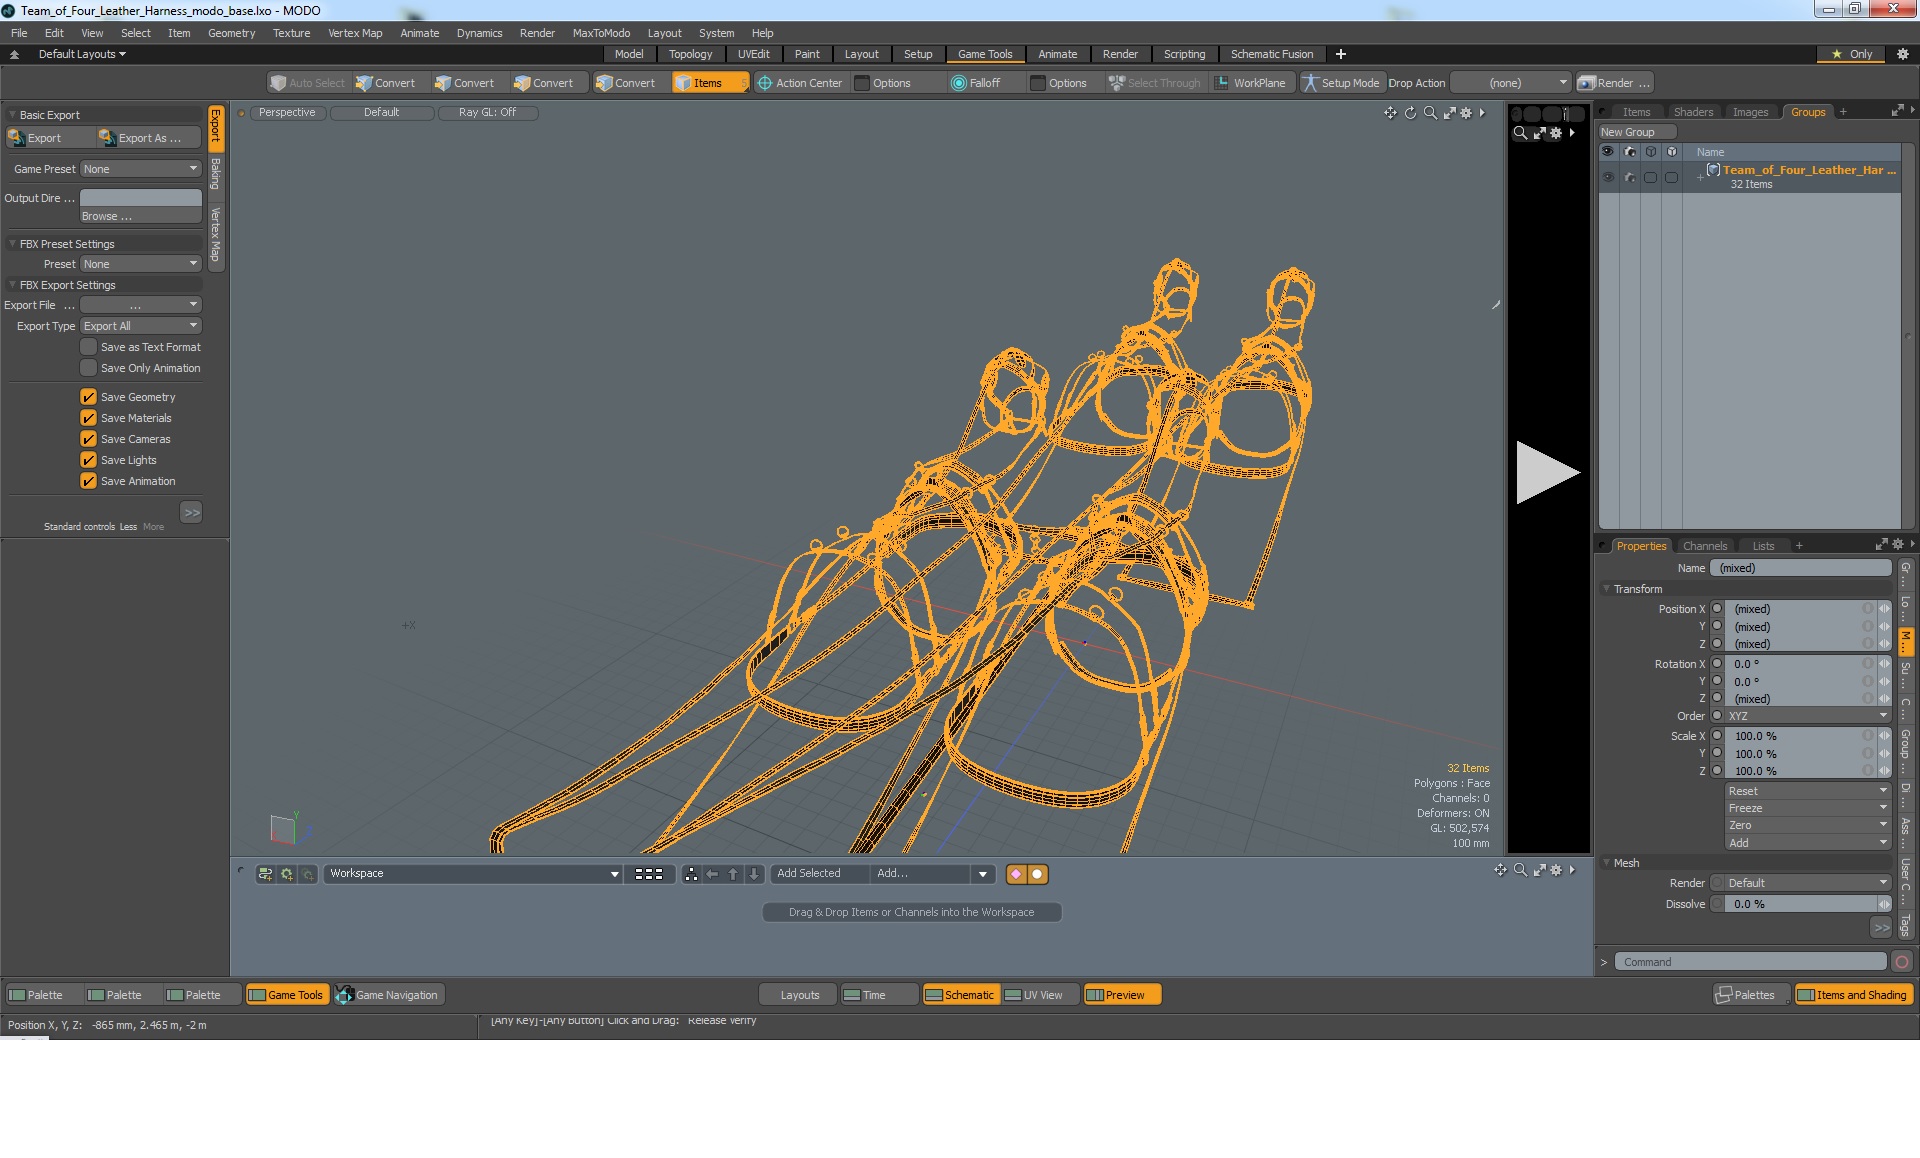Click the Render toolbar button

pyautogui.click(x=1614, y=83)
